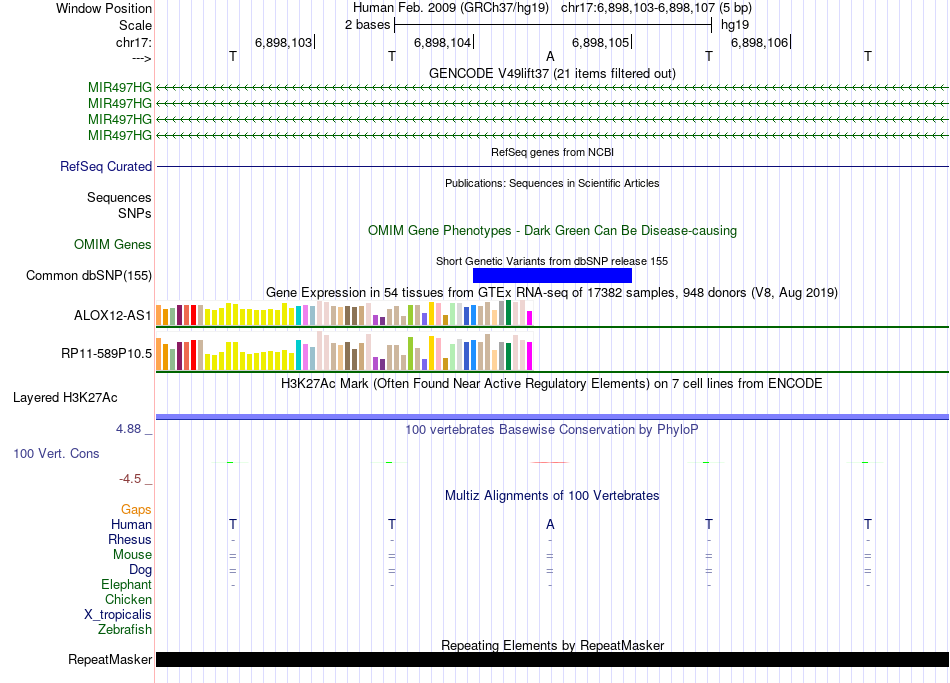Open the GENCODE V49lift37 track title
The image size is (950, 683).
coord(552,73)
